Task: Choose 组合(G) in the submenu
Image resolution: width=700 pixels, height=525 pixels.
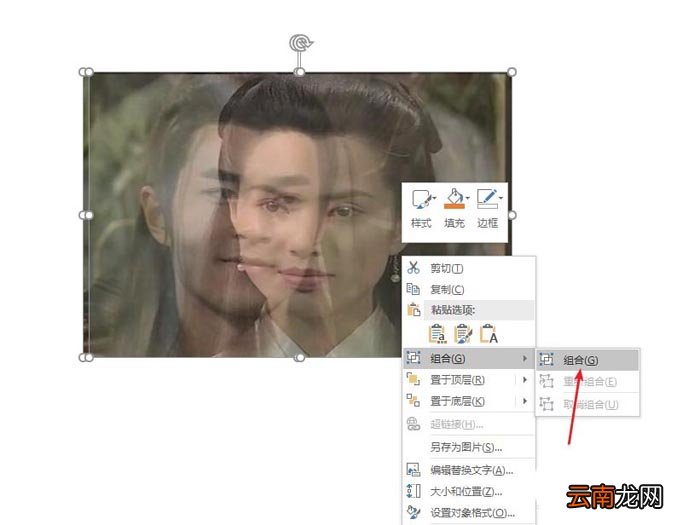Action: pos(588,360)
